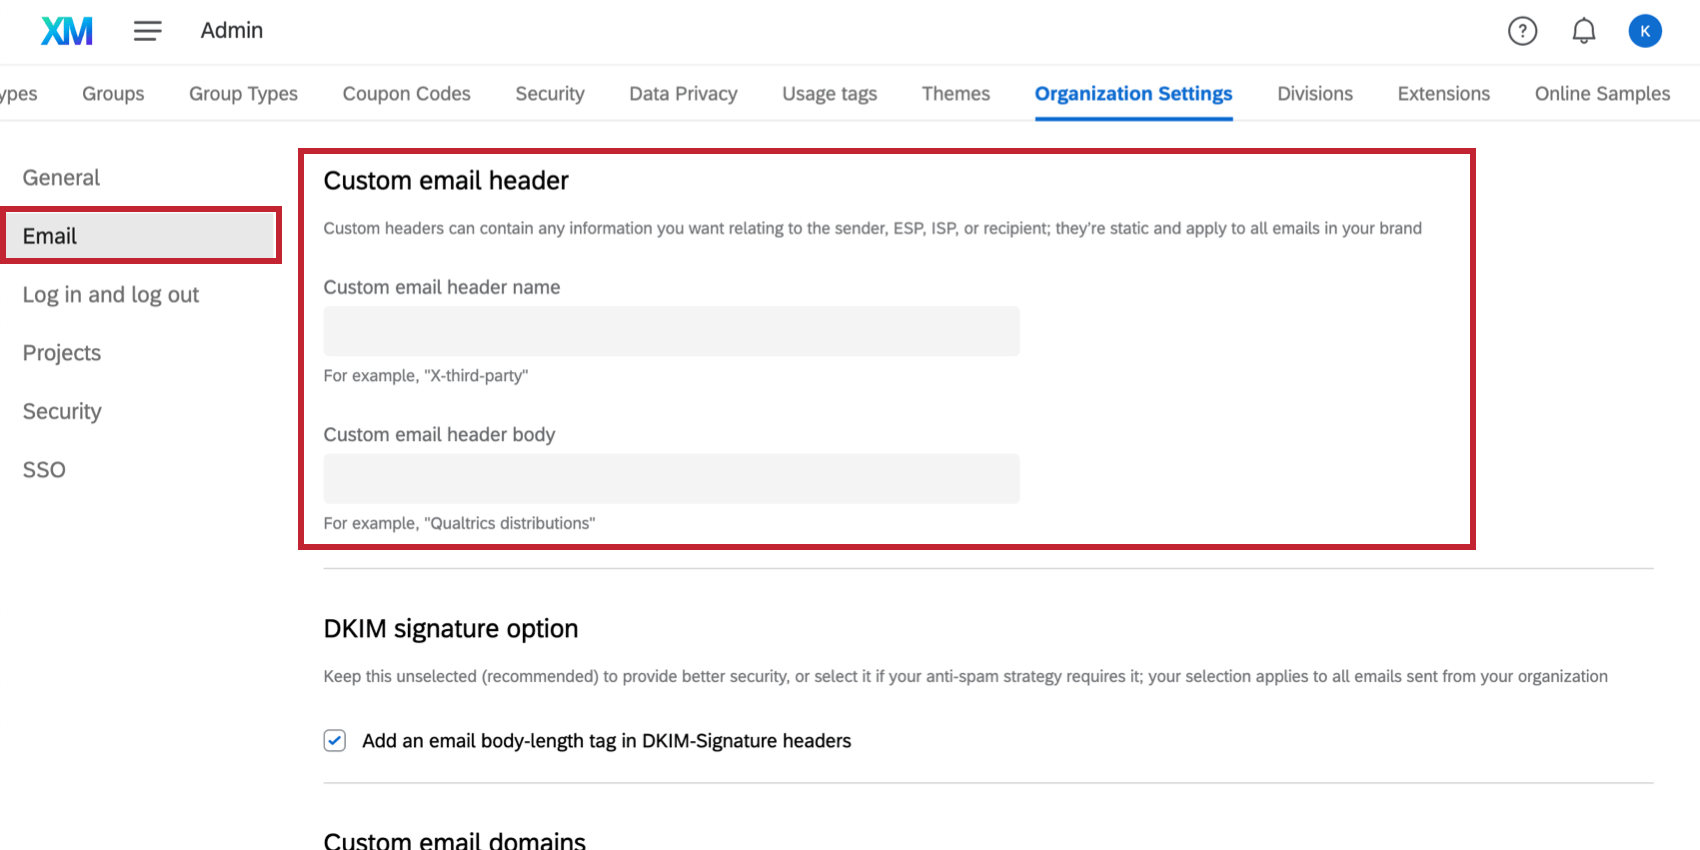Image resolution: width=1700 pixels, height=850 pixels.
Task: Click the 'X-third-party' example hint text
Action: (x=425, y=376)
